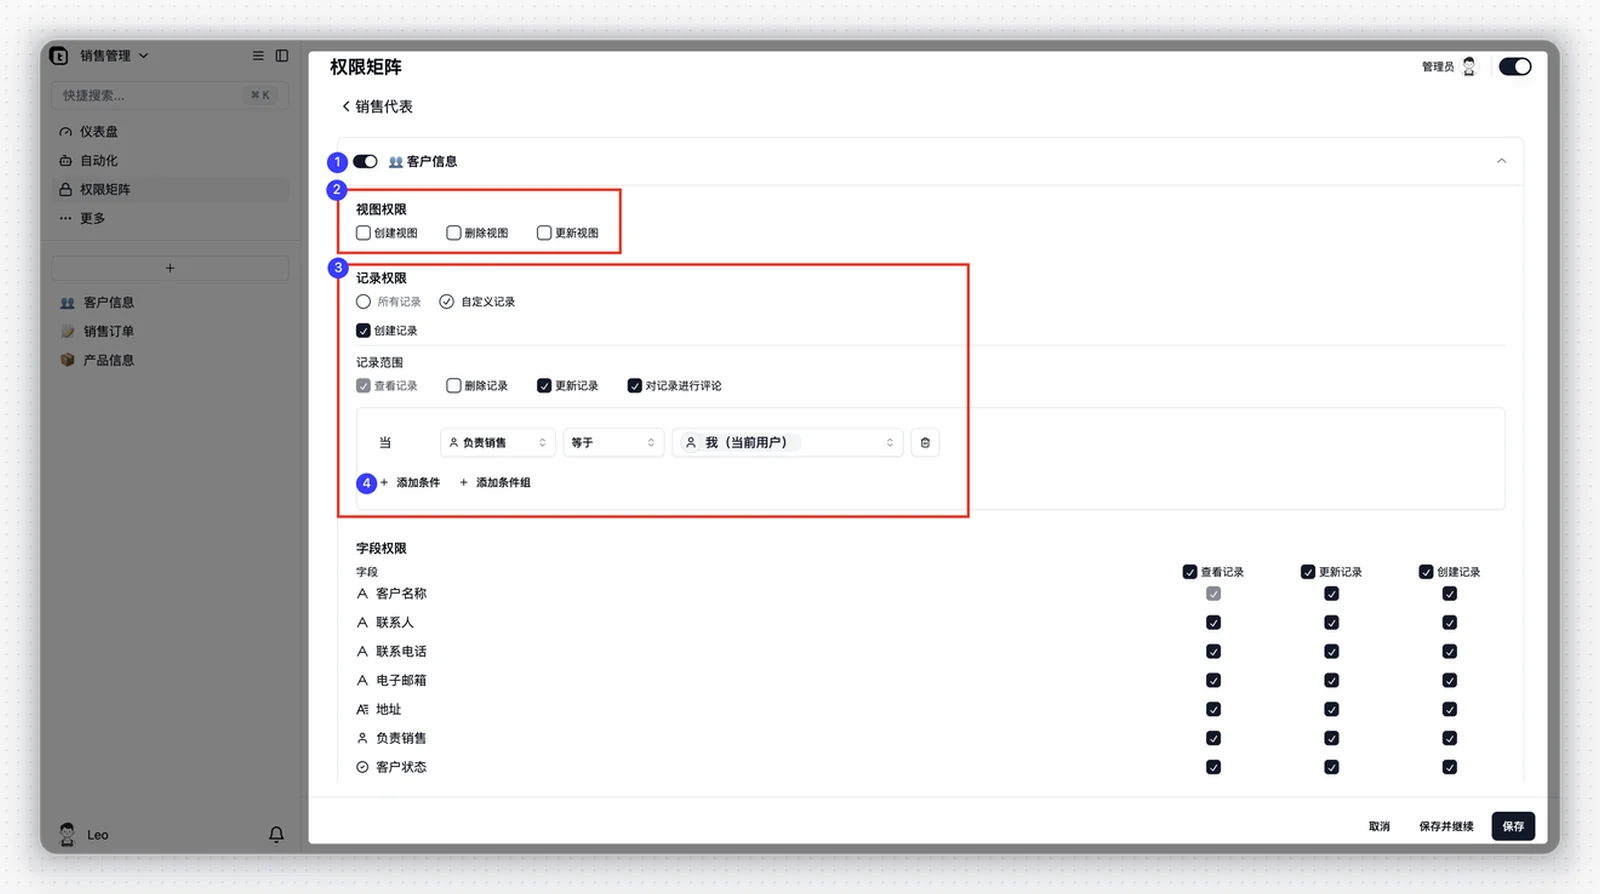The image size is (1600, 894).
Task: Open 产品信息 table in sidebar
Action: 170,360
